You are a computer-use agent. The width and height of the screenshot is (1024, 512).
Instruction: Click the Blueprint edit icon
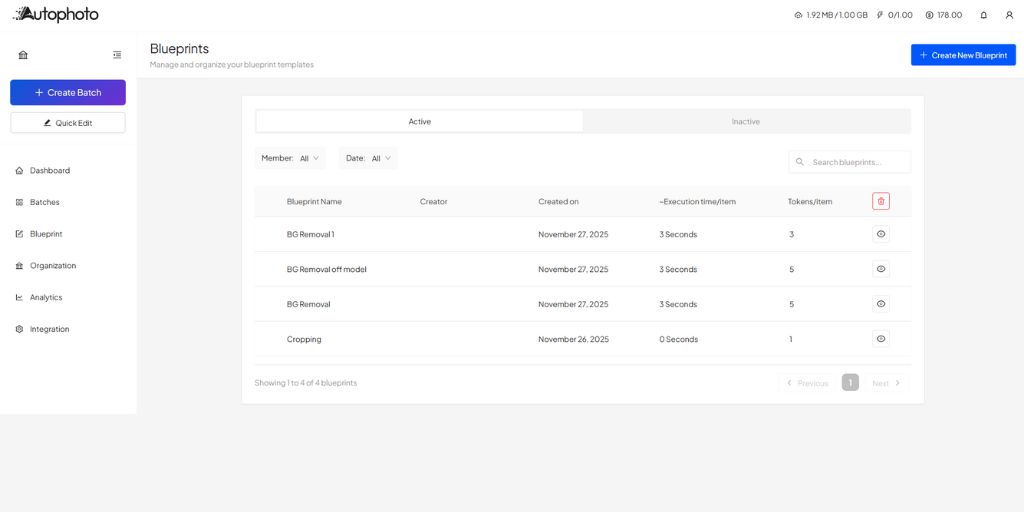19,234
